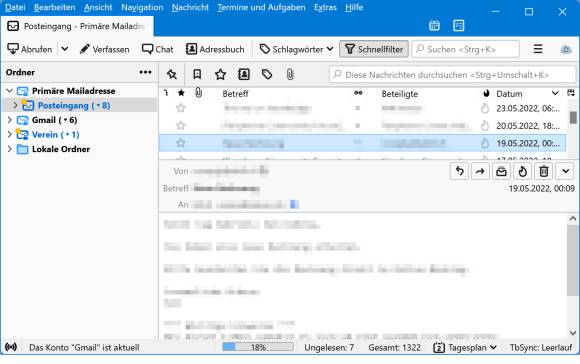
Task: Click the online status icon in status bar
Action: coord(11,347)
